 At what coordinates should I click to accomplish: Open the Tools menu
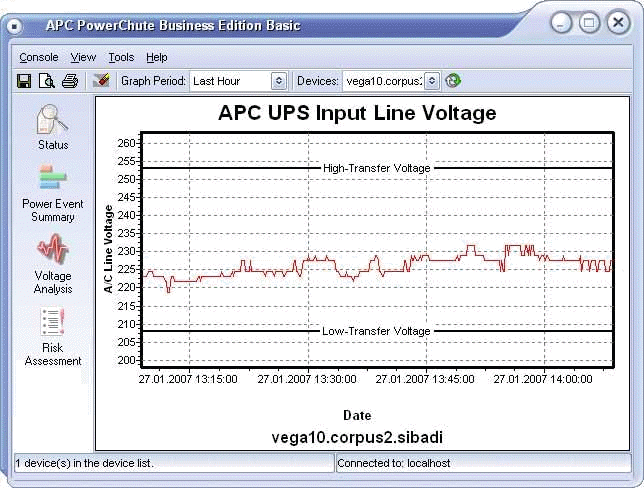click(121, 57)
